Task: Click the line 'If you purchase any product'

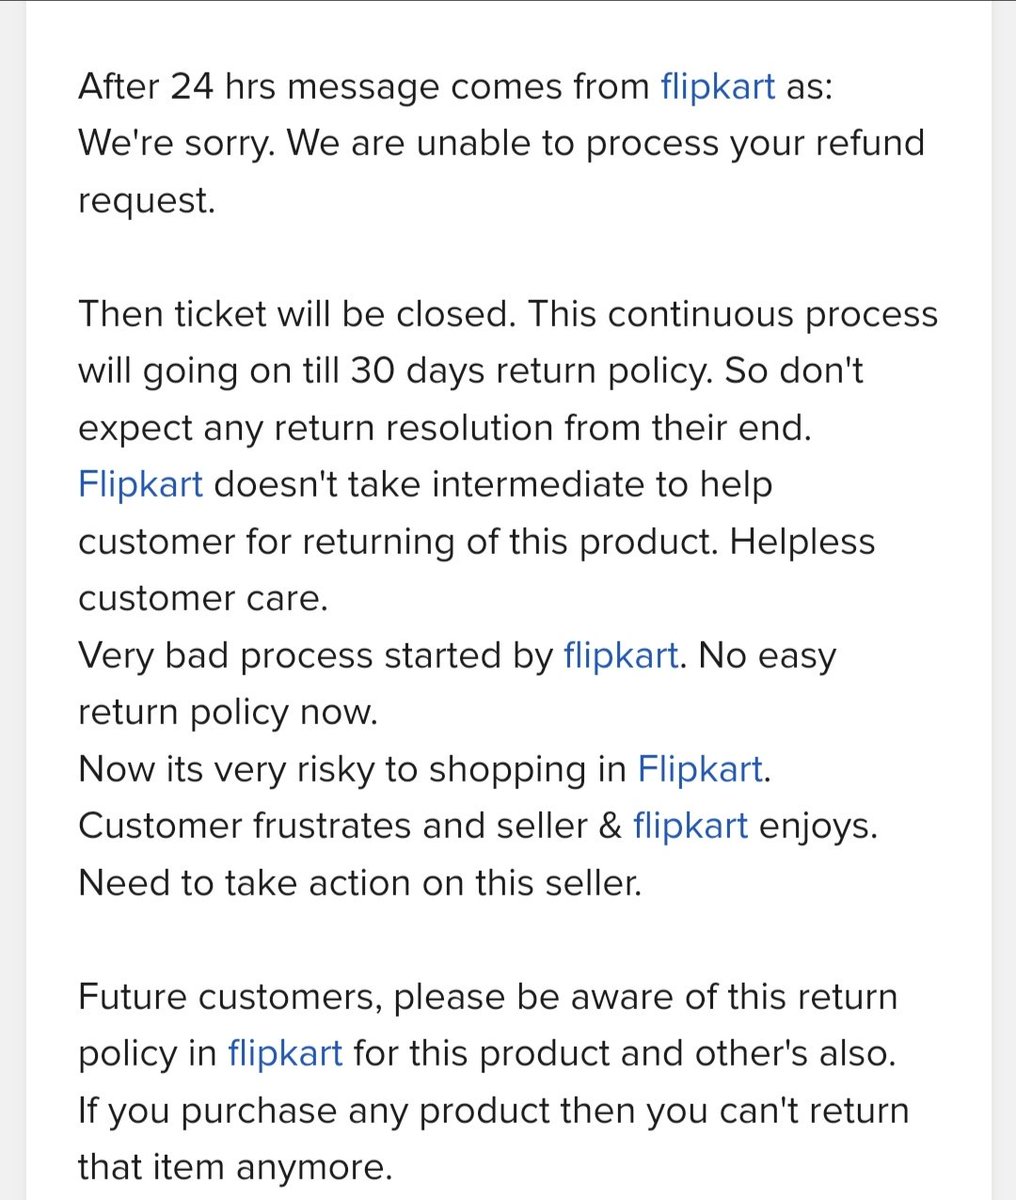Action: 493,1111
